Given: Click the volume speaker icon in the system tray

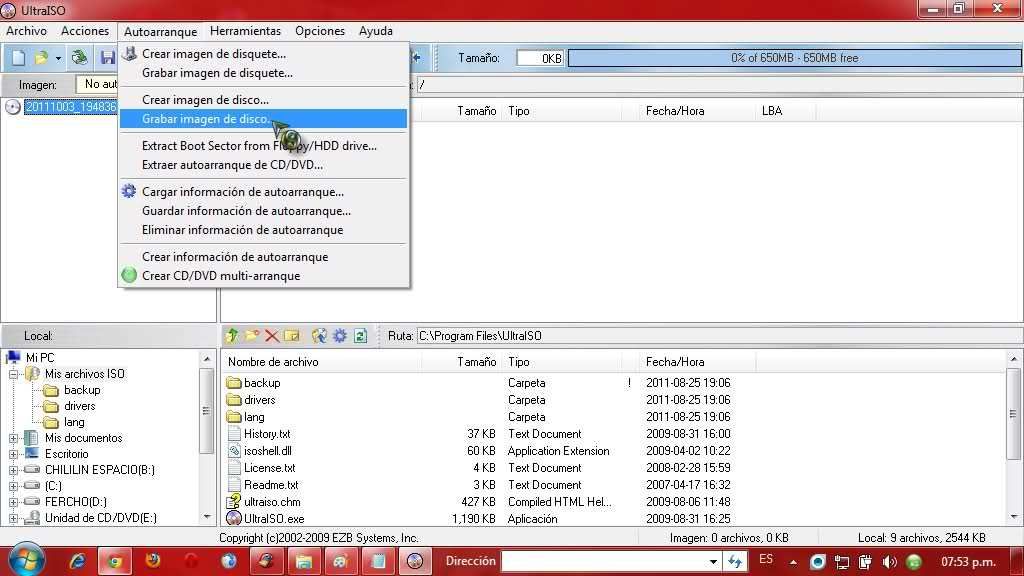Looking at the screenshot, I should tap(889, 562).
